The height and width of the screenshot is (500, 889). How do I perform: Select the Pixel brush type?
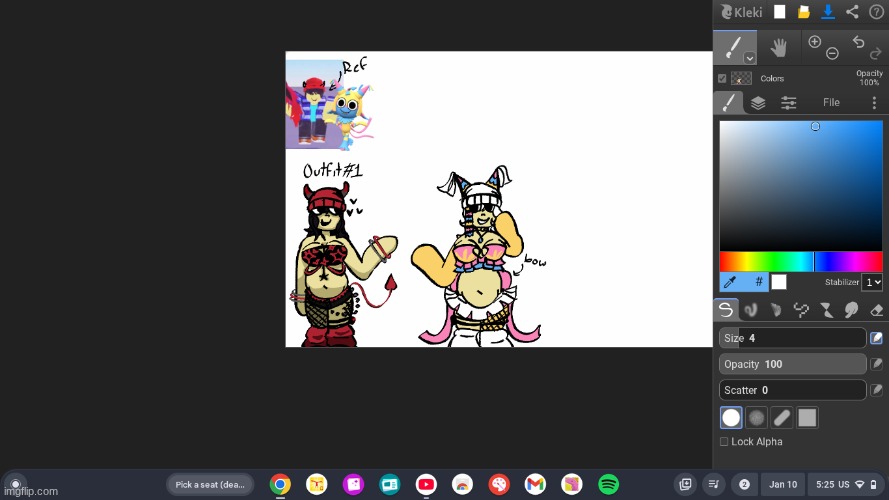click(x=801, y=310)
